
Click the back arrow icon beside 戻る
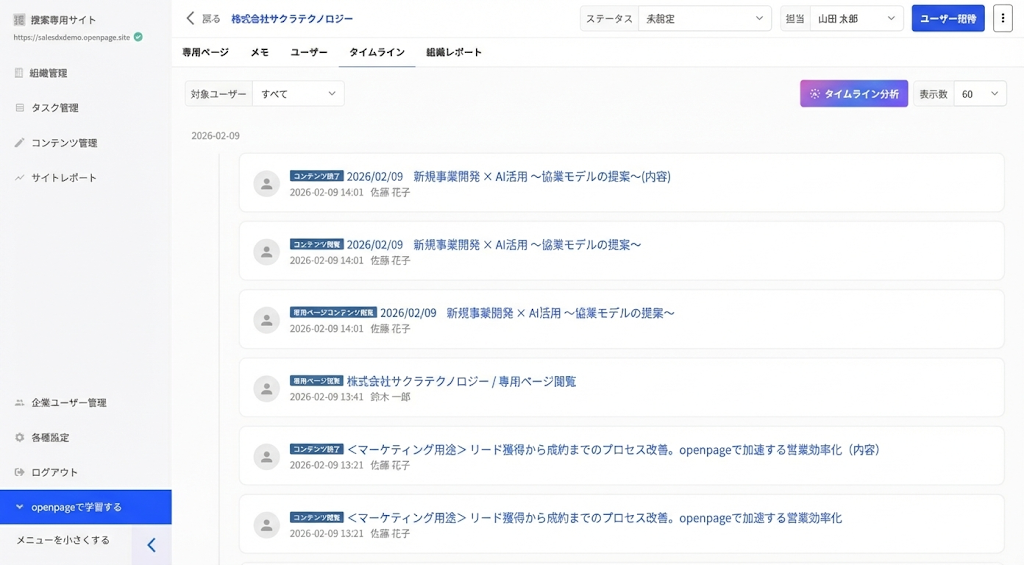190,18
